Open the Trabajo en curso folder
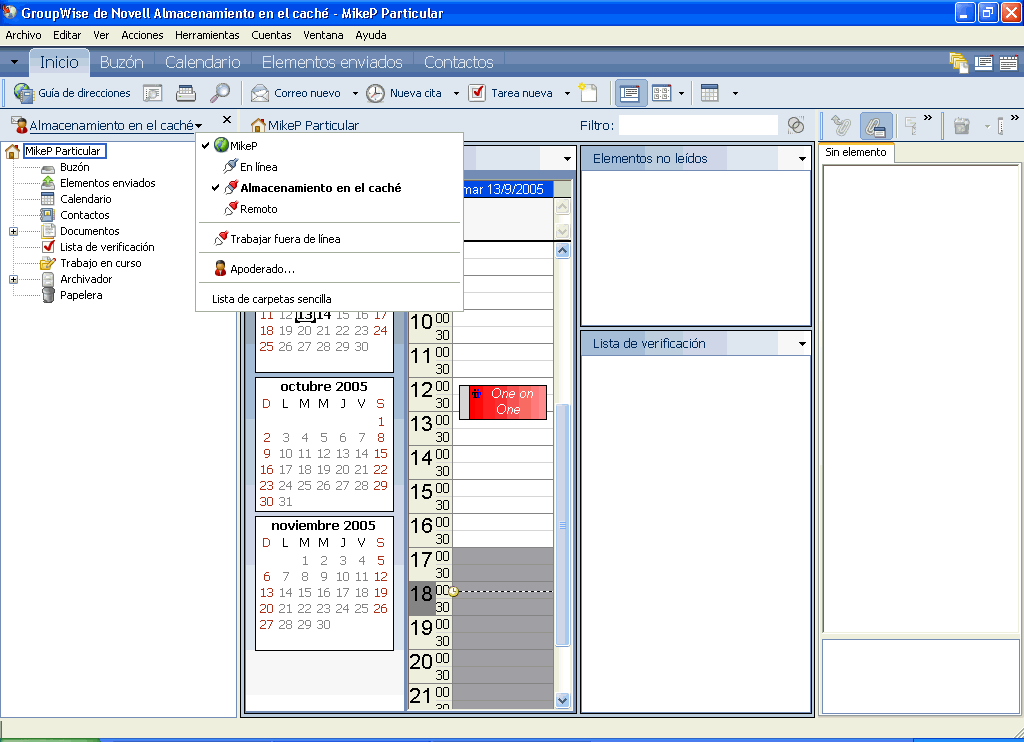 (x=101, y=263)
